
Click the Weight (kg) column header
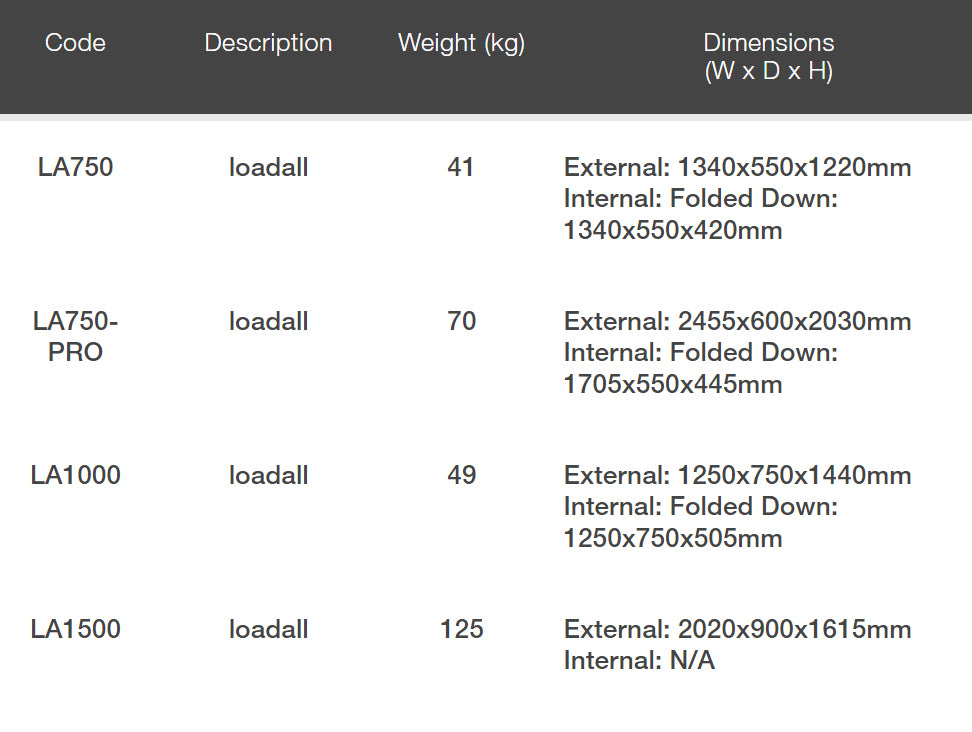coord(461,43)
